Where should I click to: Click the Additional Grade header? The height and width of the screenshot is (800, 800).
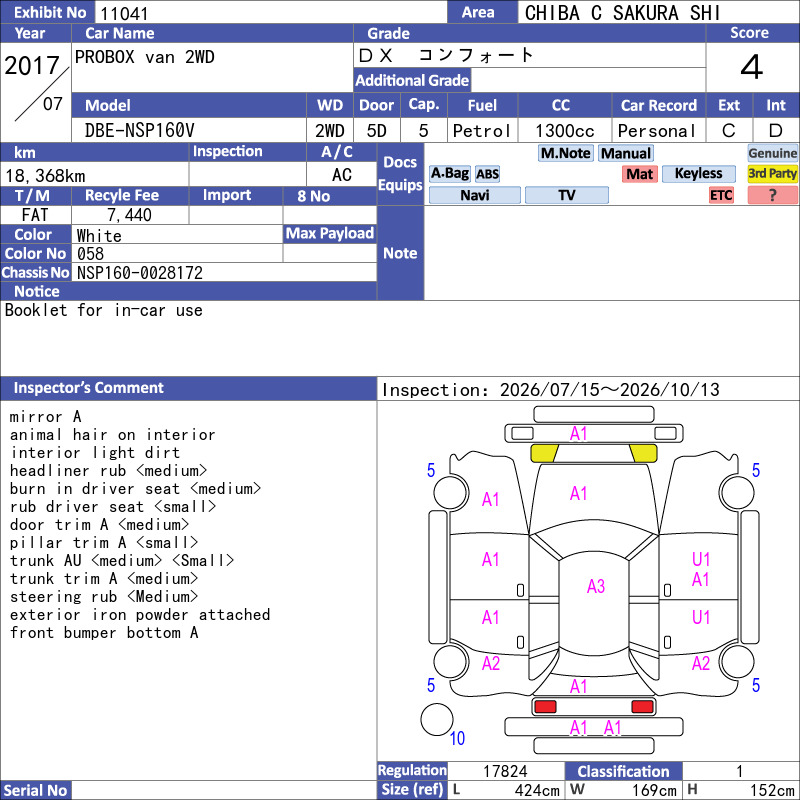point(412,80)
